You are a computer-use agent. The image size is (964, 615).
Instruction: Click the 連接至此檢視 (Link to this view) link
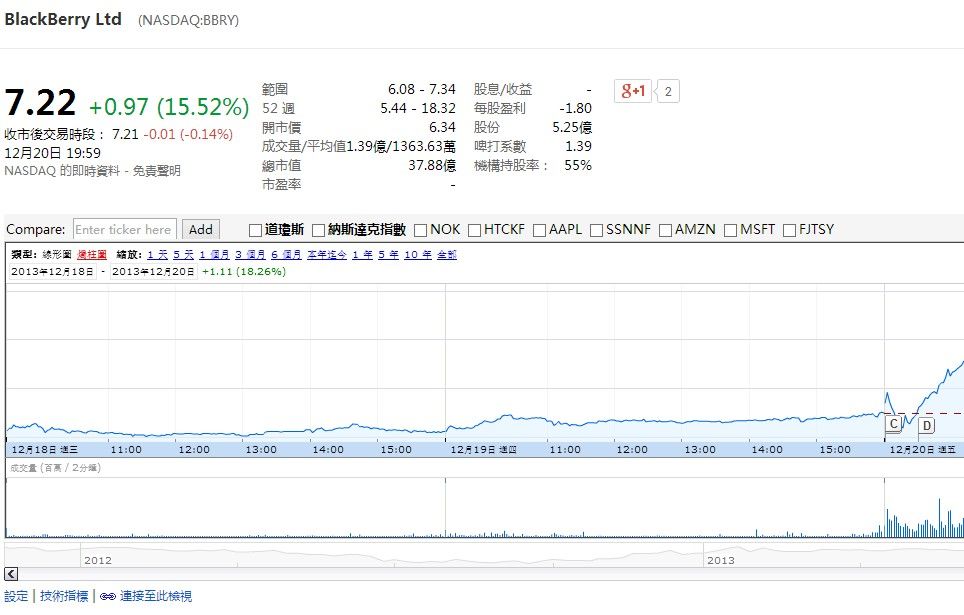pyautogui.click(x=156, y=596)
